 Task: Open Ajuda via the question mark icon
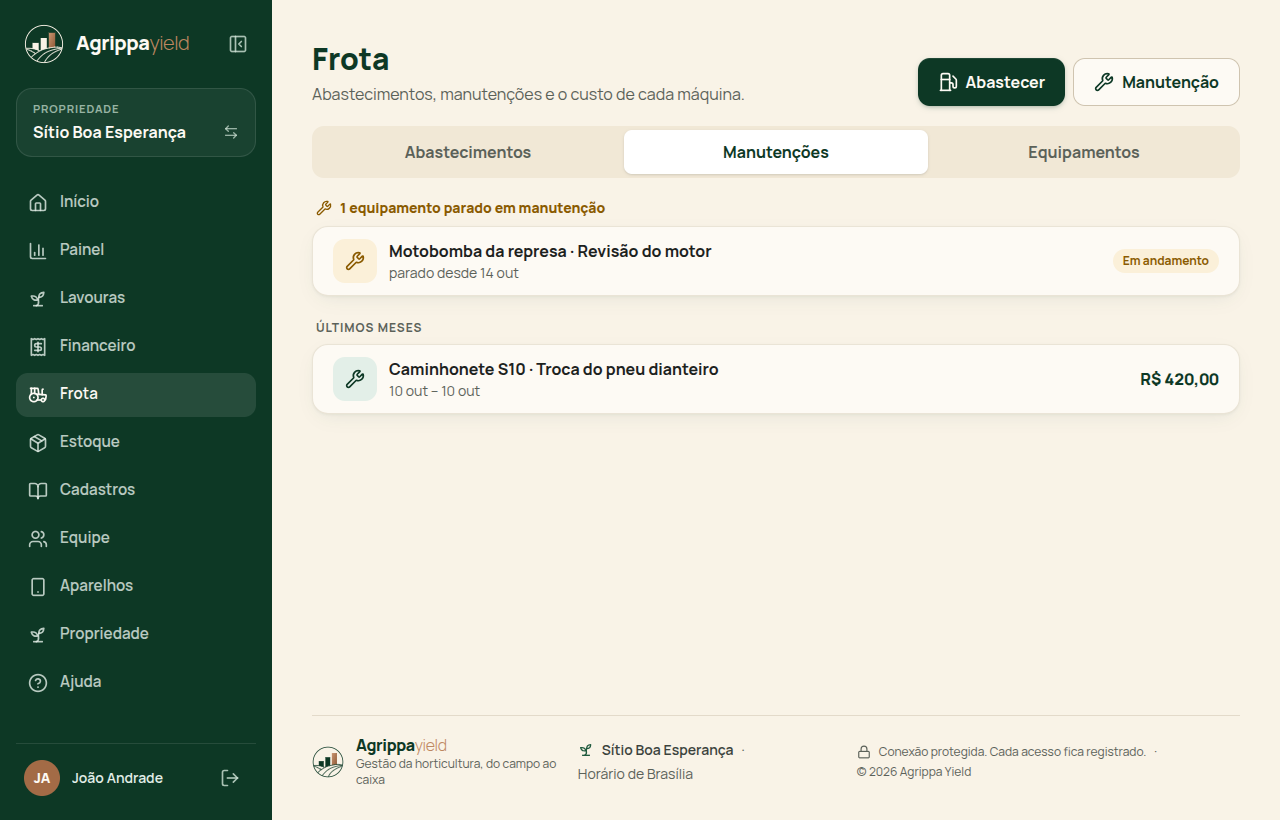(x=38, y=682)
